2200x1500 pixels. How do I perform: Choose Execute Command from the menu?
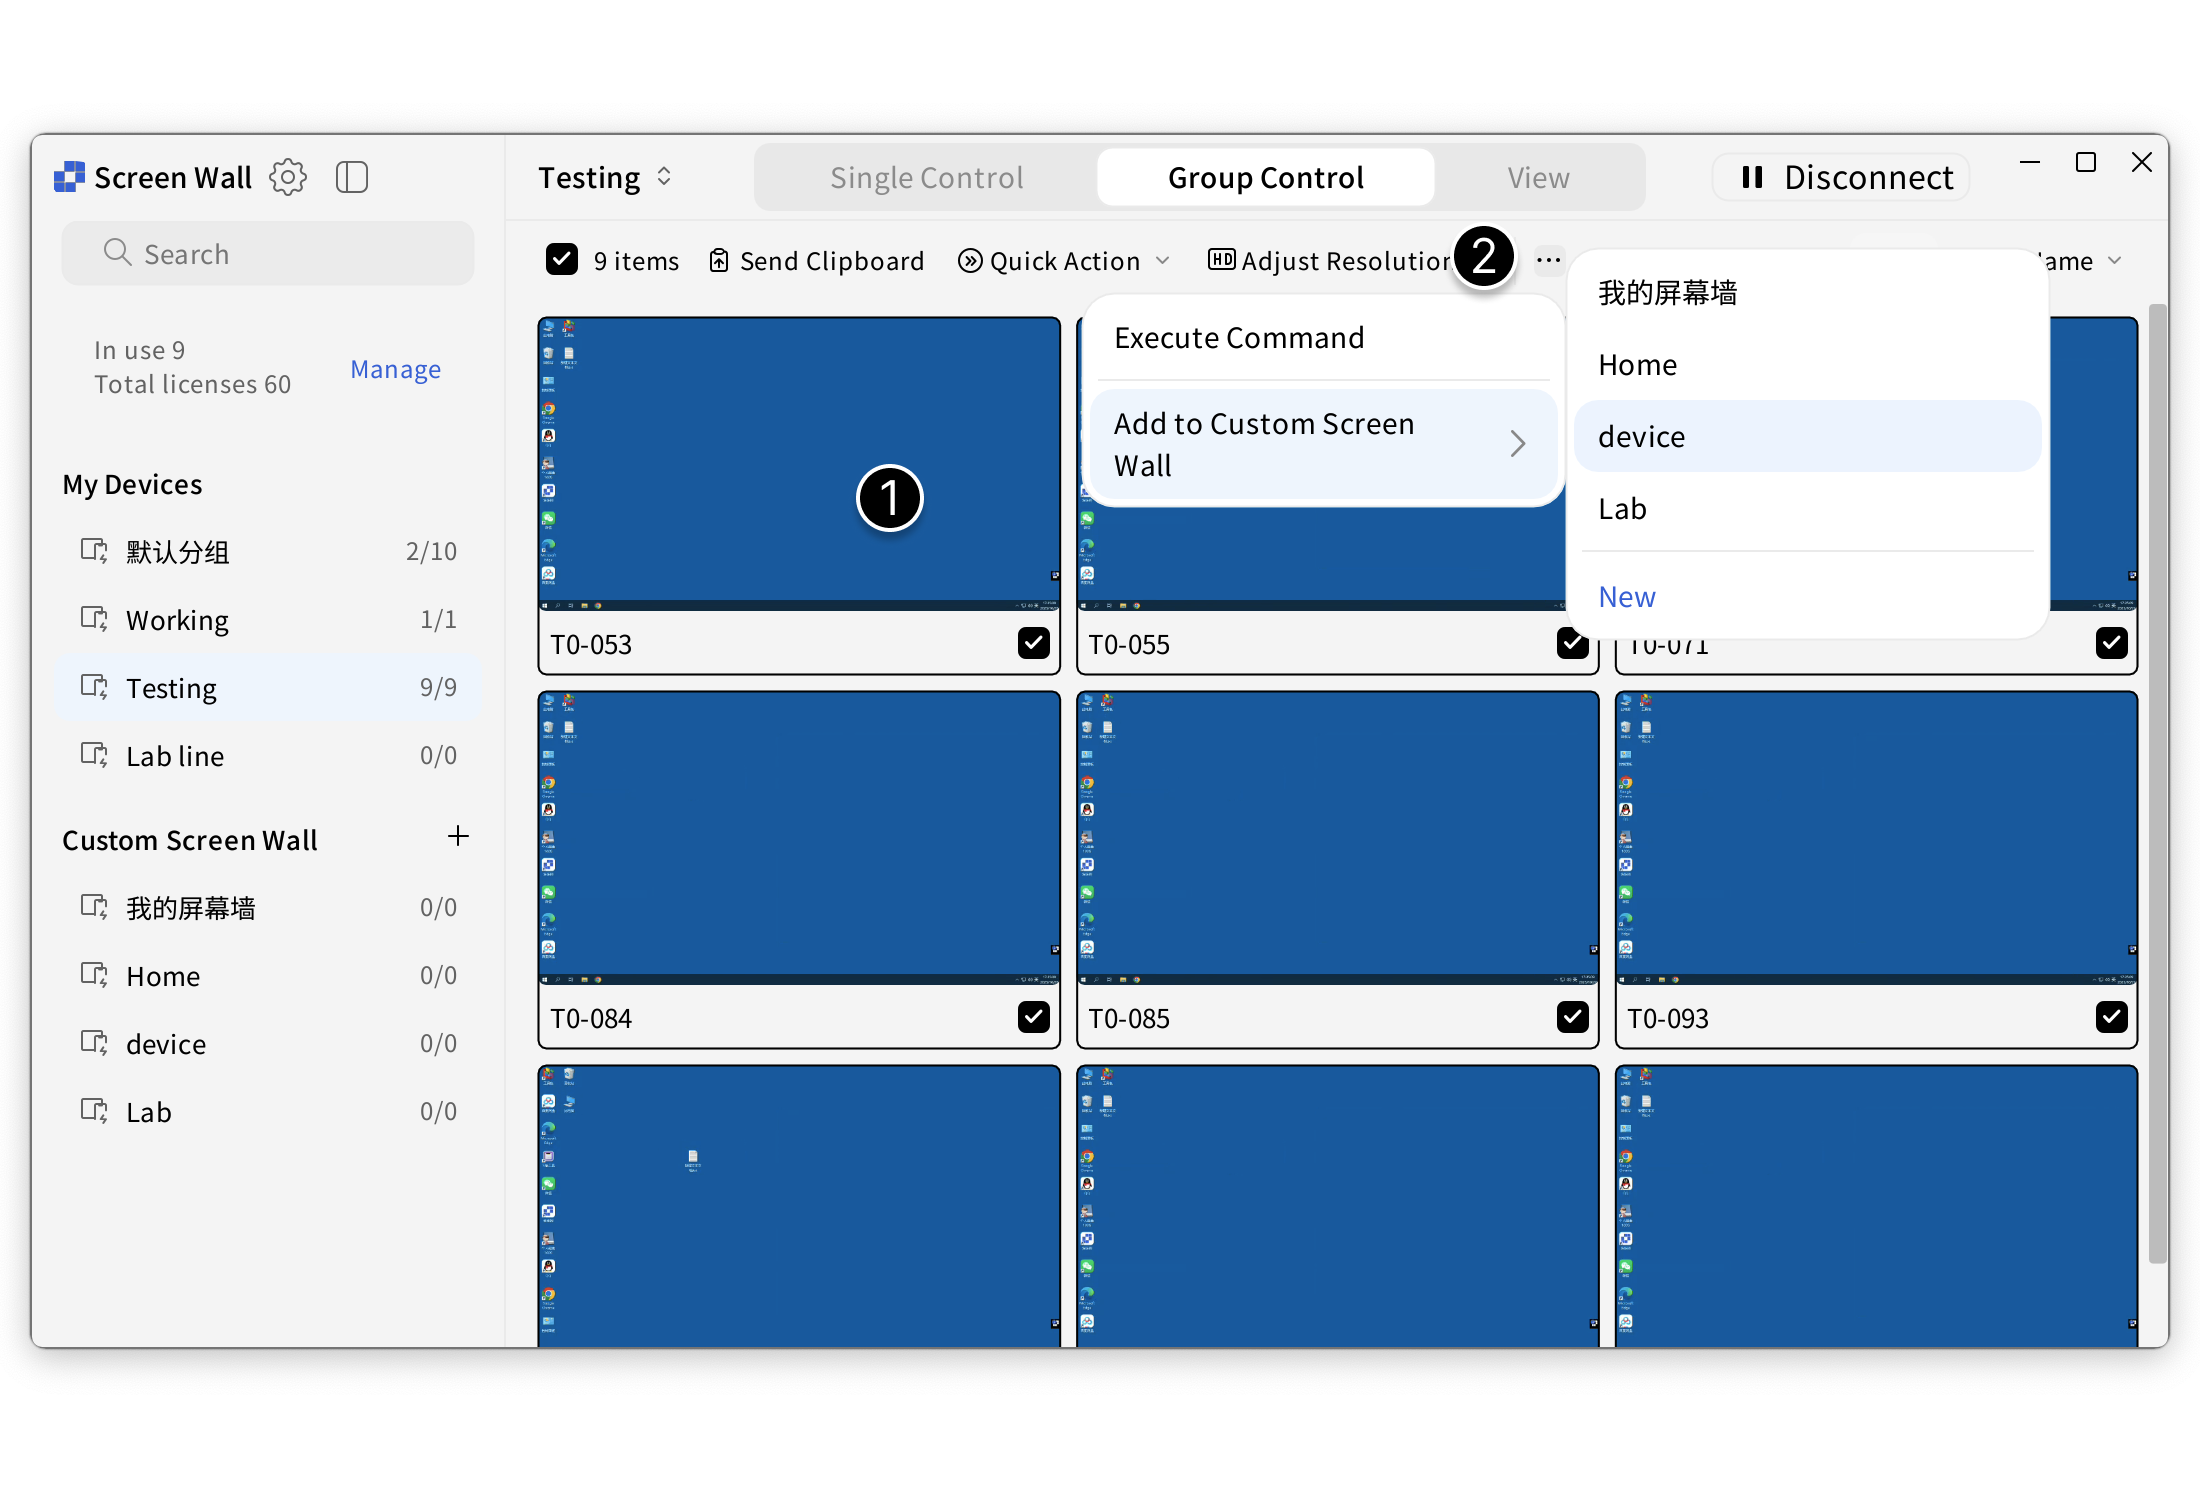(x=1239, y=337)
